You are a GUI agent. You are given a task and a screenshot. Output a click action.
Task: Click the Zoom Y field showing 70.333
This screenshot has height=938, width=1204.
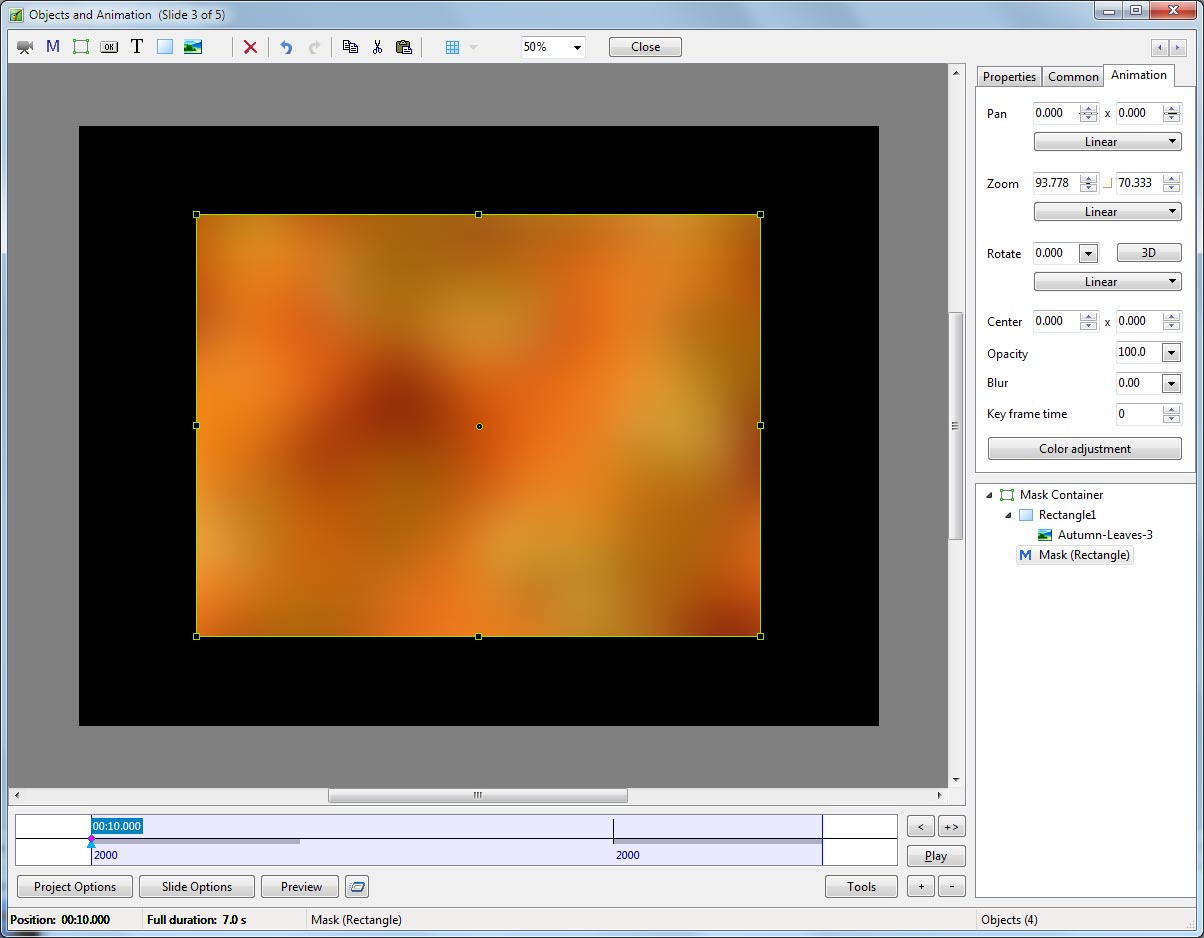point(1139,183)
